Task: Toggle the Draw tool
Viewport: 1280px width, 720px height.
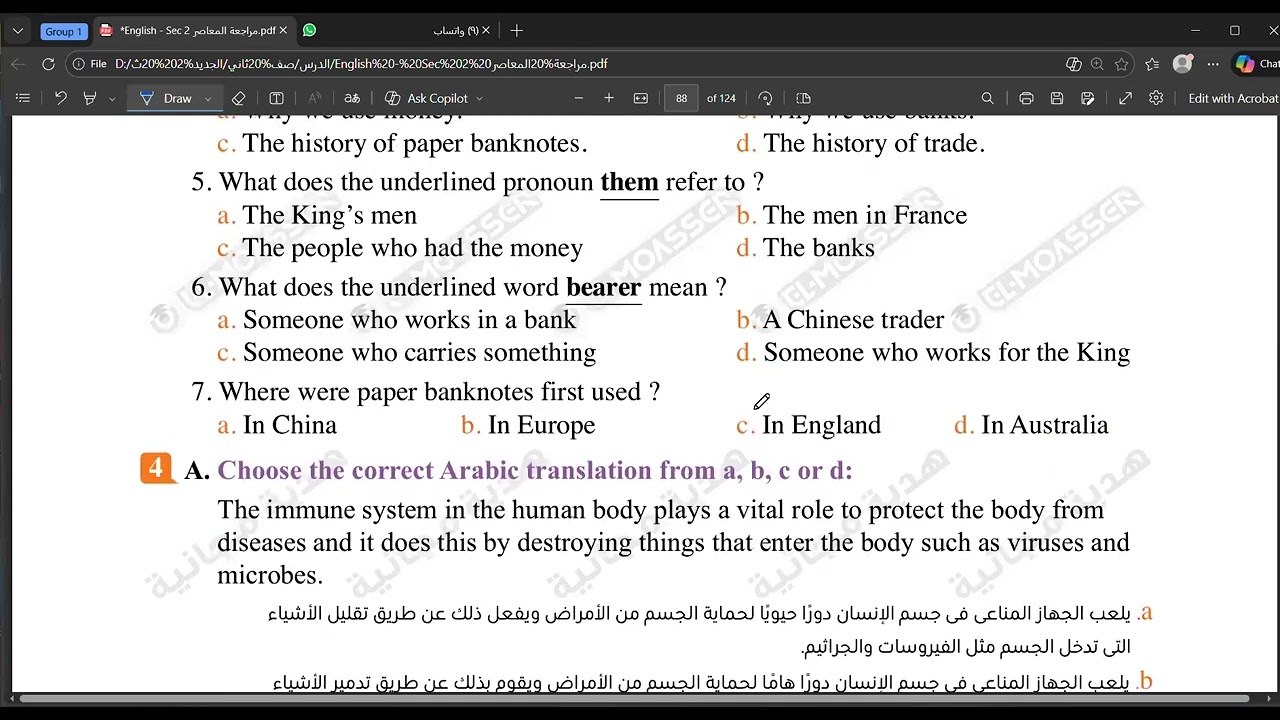Action: coord(166,98)
